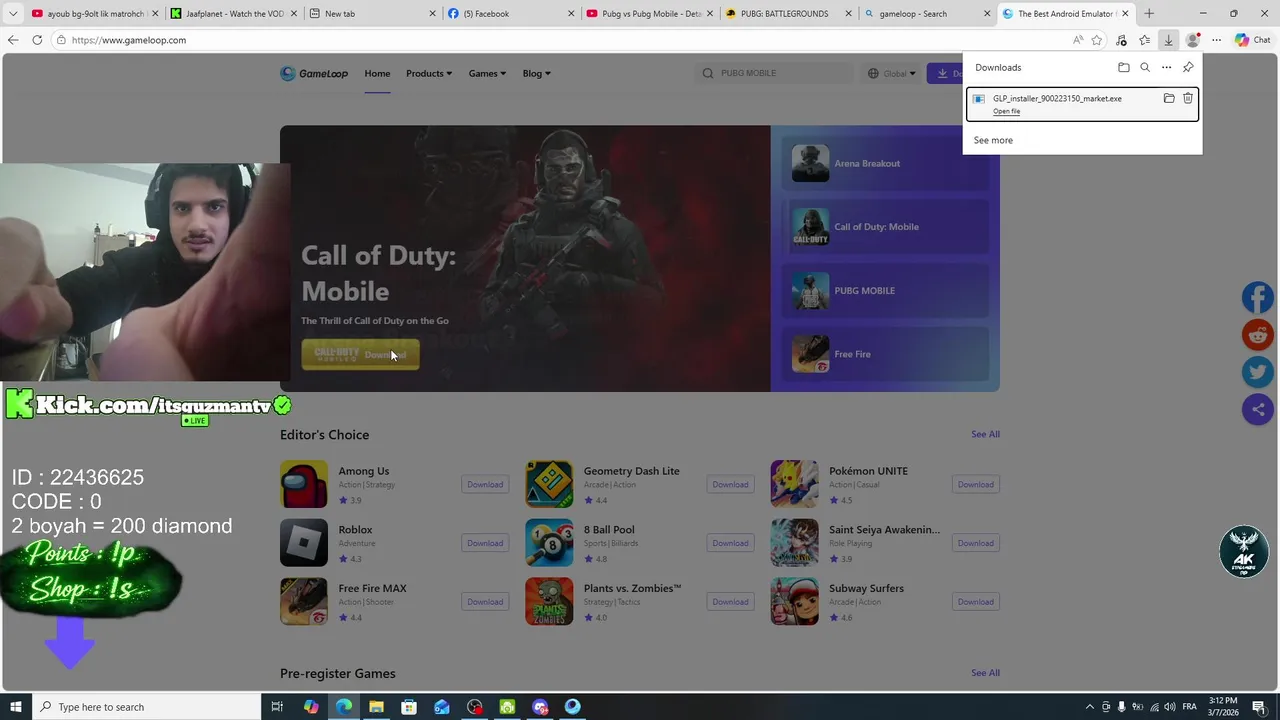This screenshot has height=720, width=1280.
Task: Open the Global region dropdown
Action: 893,73
